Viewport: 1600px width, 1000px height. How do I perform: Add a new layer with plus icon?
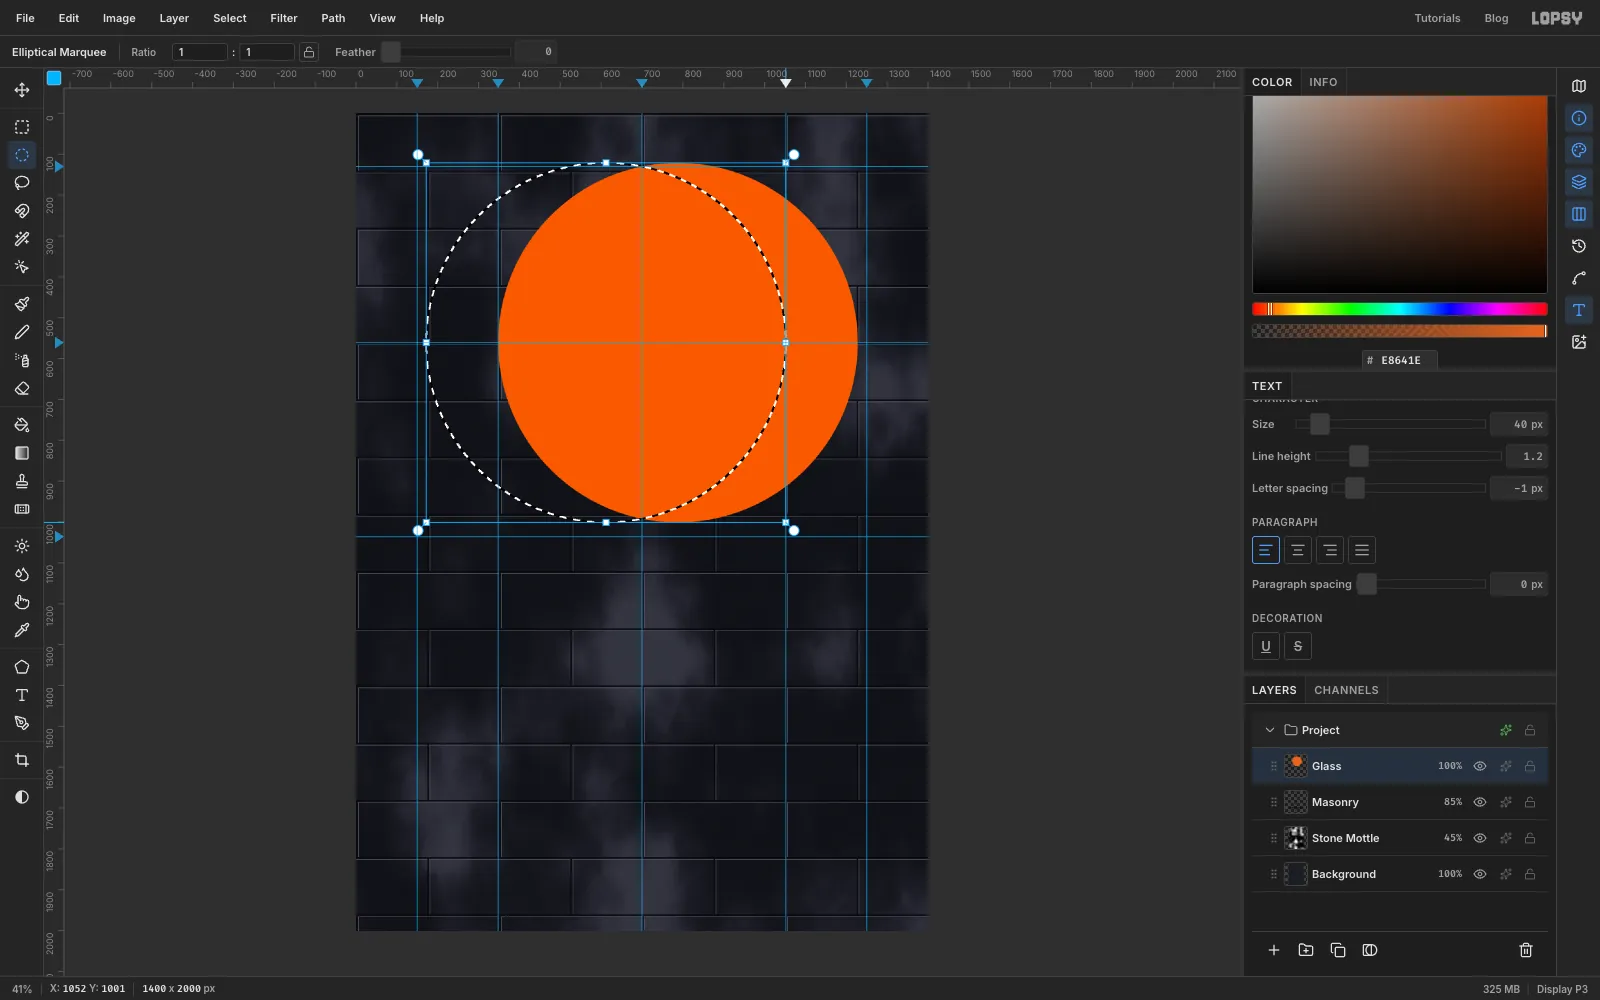[x=1274, y=950]
